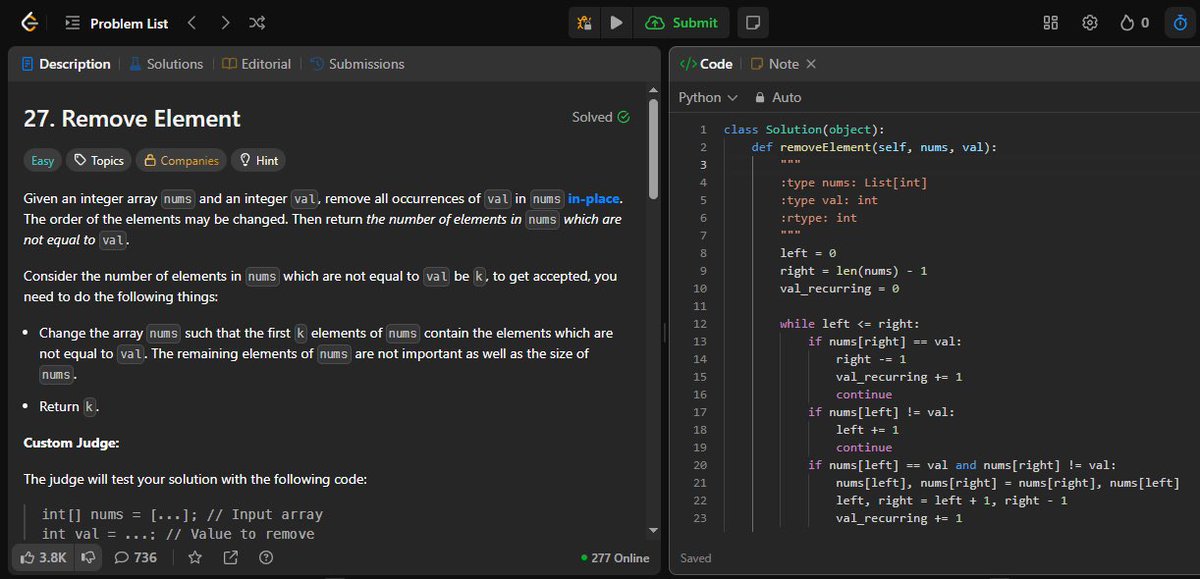Click the scroll down arrow of description
The height and width of the screenshot is (579, 1200).
[654, 529]
